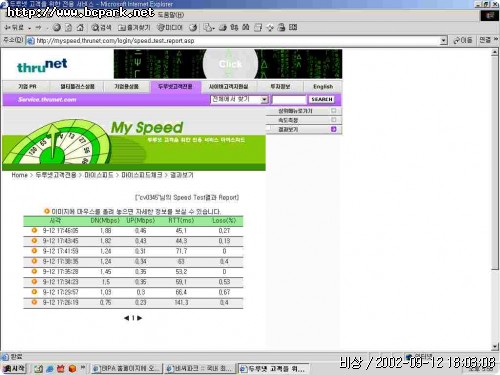
Task: Go back with the 뒤로 toolbar button
Action: pos(14,28)
